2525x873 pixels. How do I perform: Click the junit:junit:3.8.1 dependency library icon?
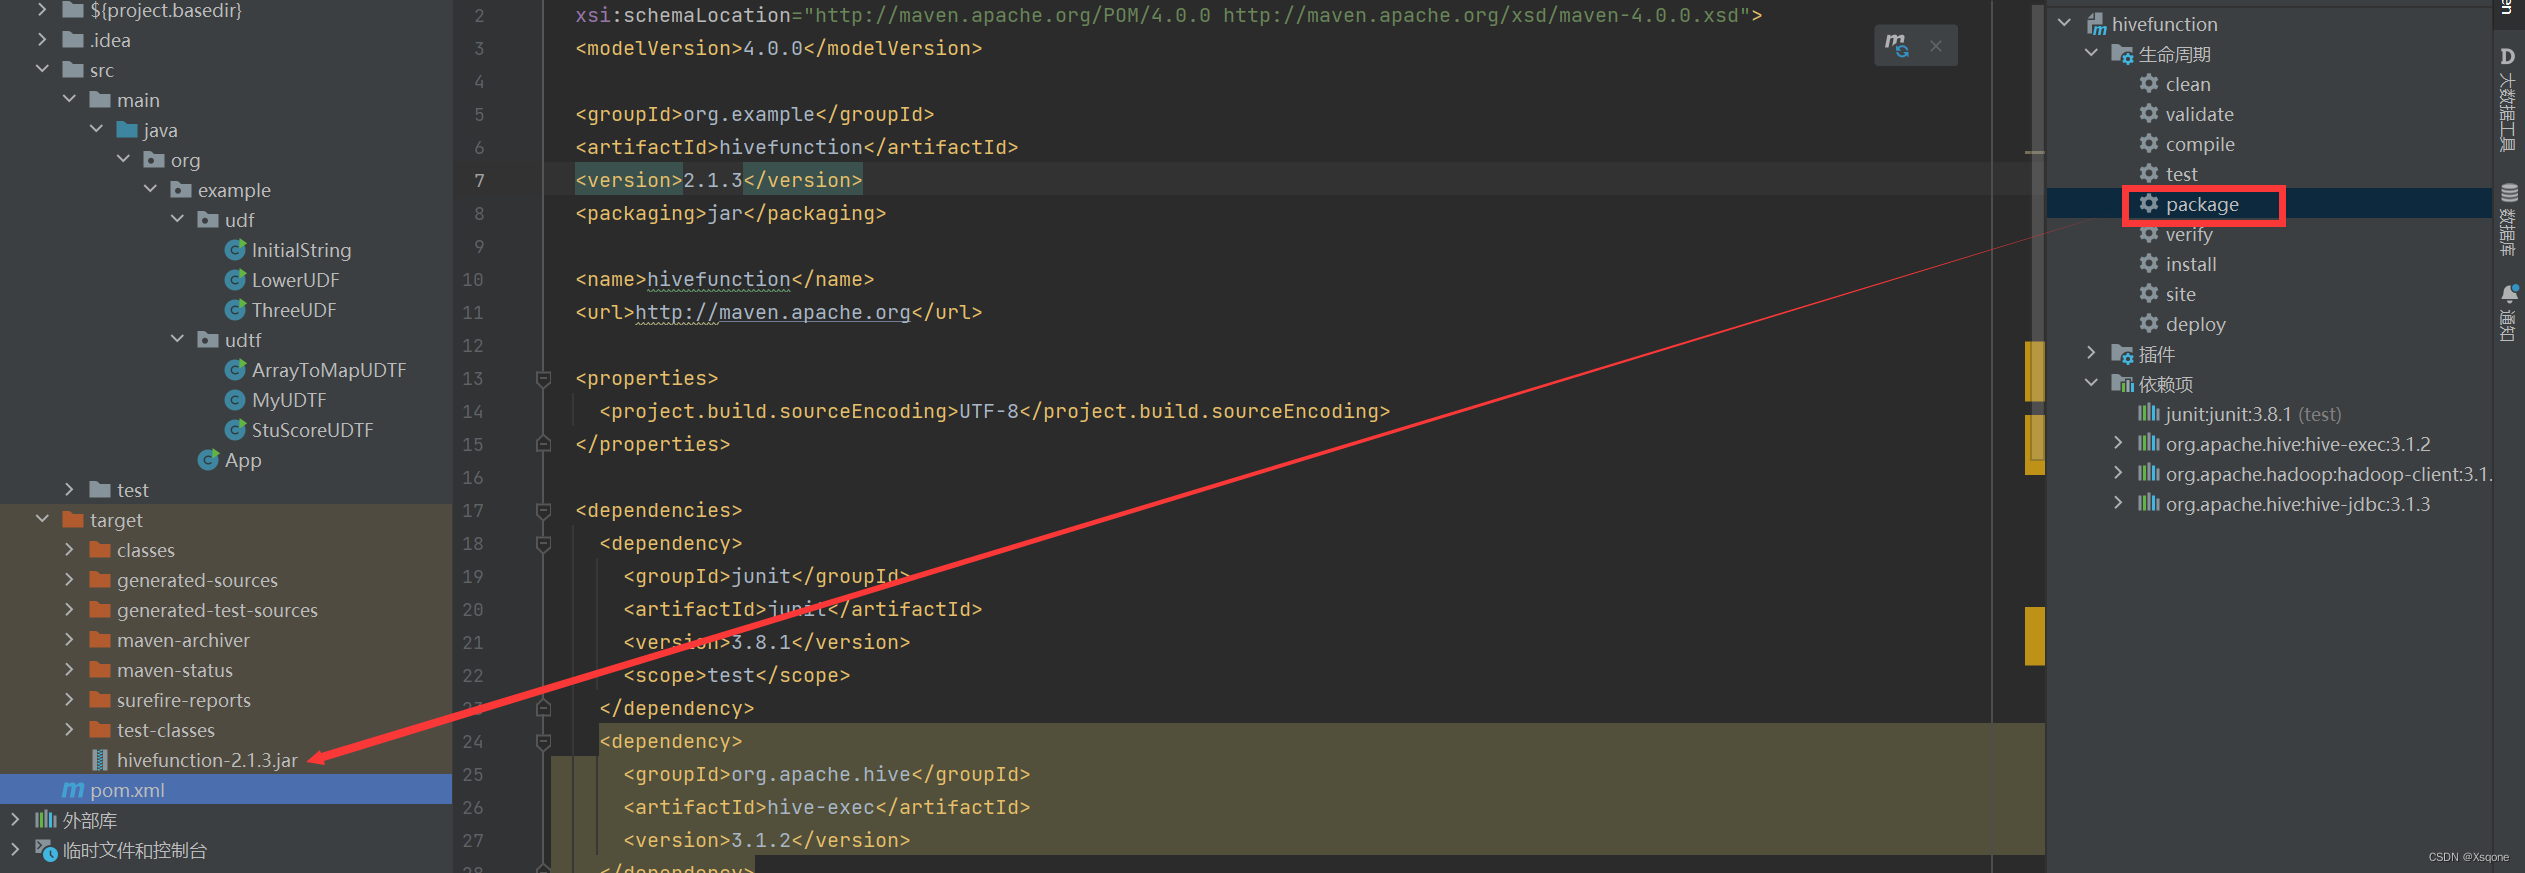[2148, 413]
